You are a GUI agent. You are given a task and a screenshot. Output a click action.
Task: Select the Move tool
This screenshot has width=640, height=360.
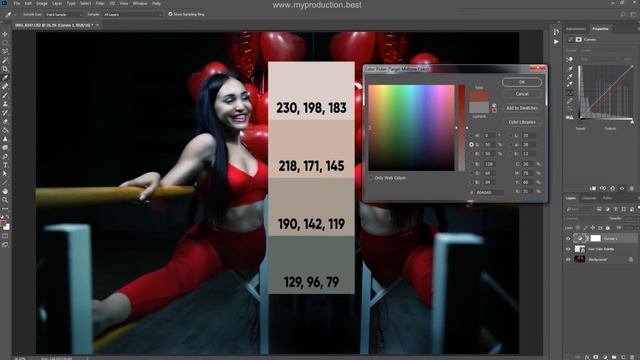pos(5,34)
